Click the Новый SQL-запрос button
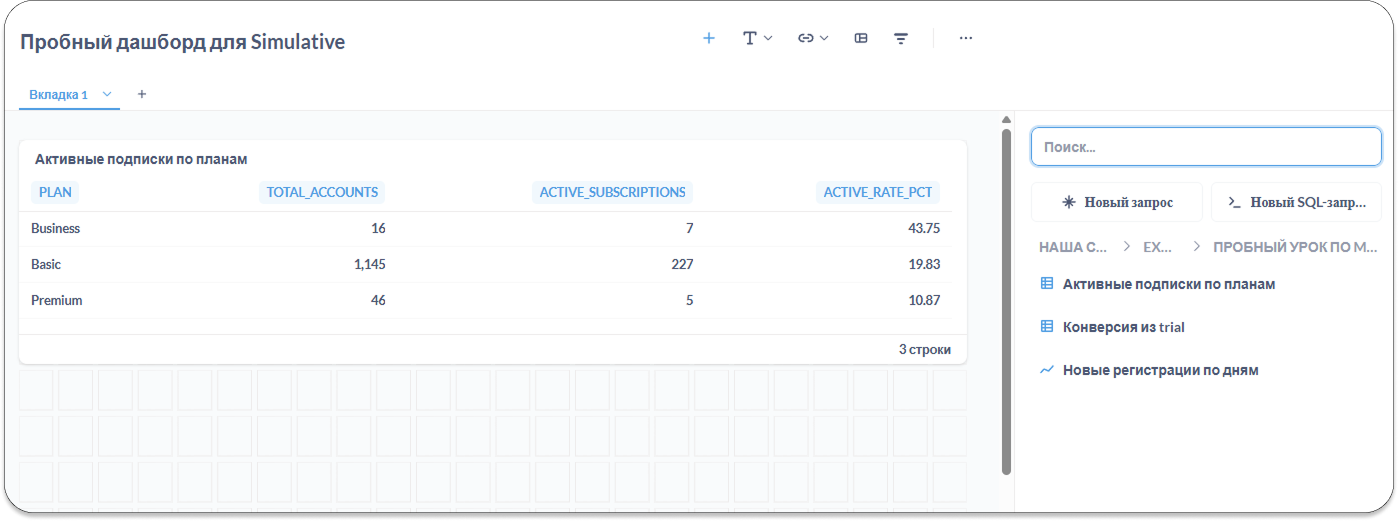Image resolution: width=1398 pixels, height=521 pixels. [x=1295, y=202]
